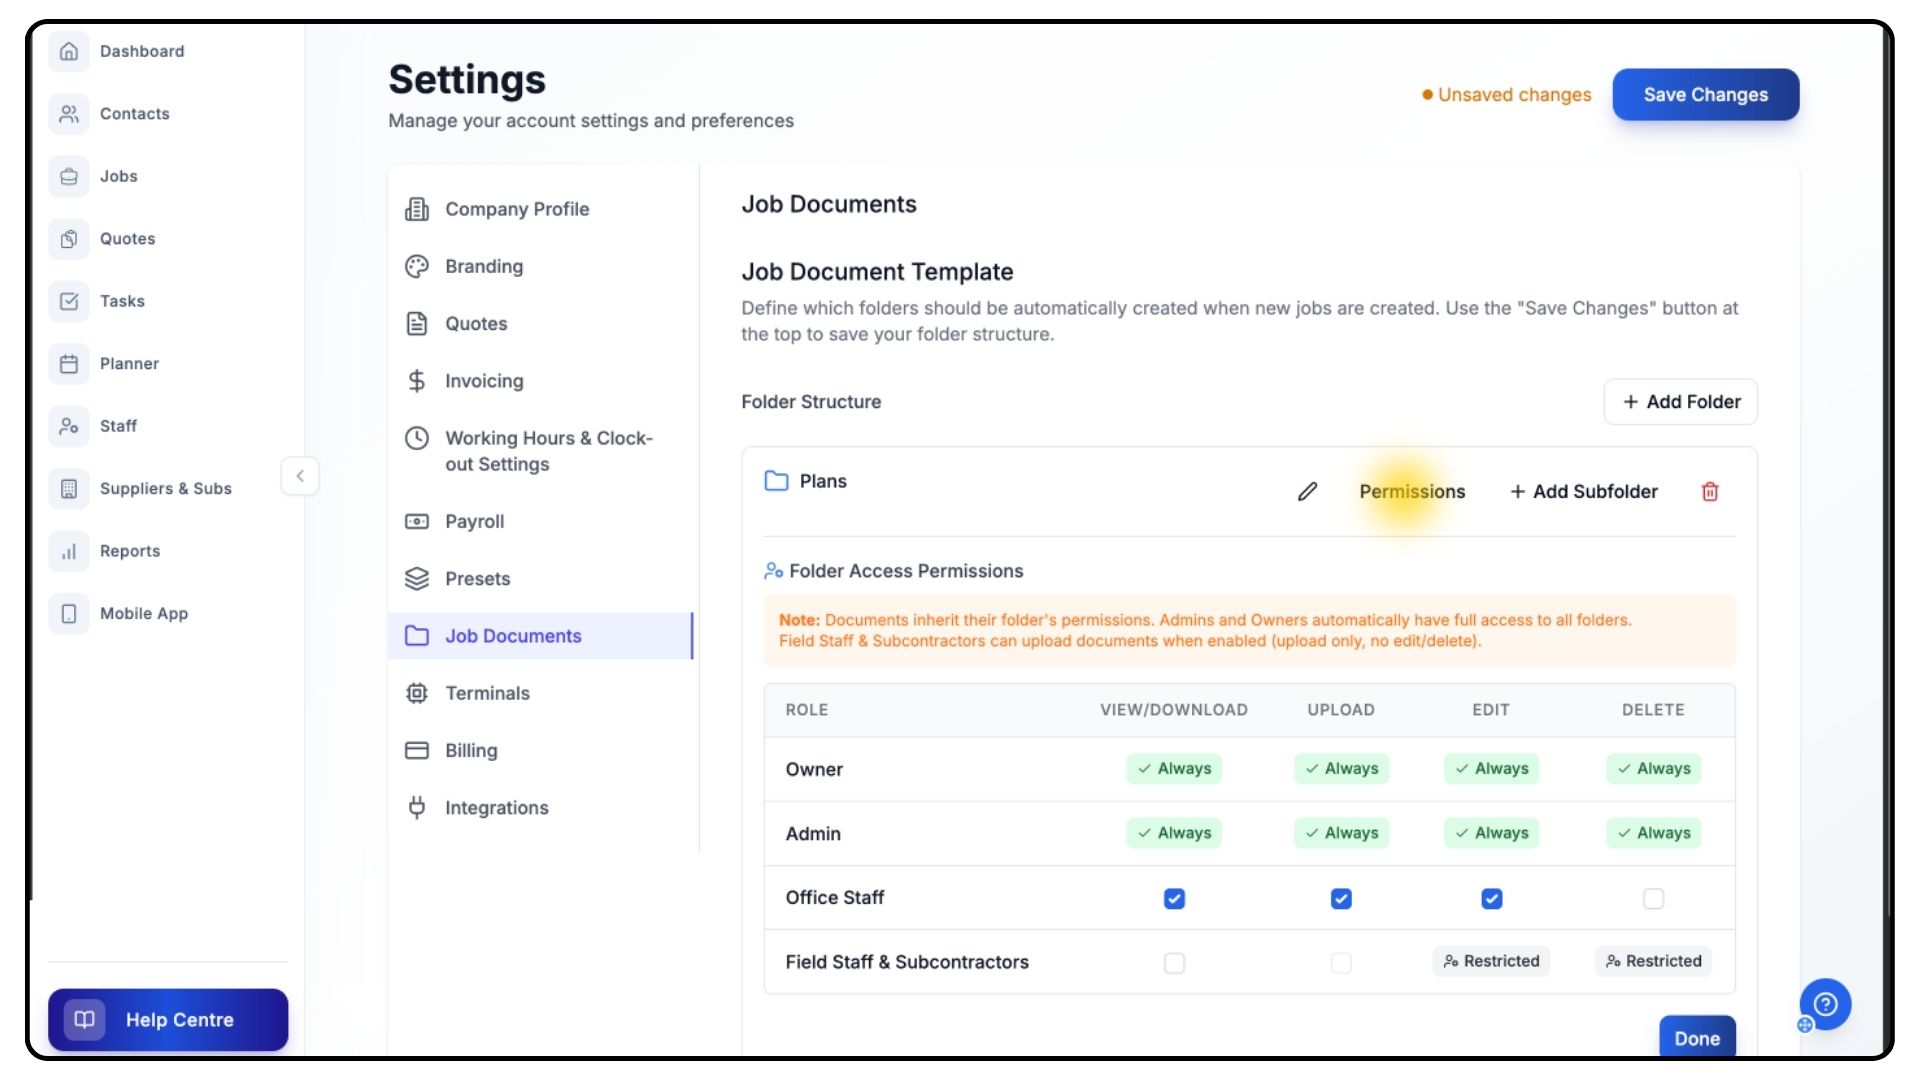Open the Terminals settings section
Image resolution: width=1920 pixels, height=1080 pixels.
(487, 693)
